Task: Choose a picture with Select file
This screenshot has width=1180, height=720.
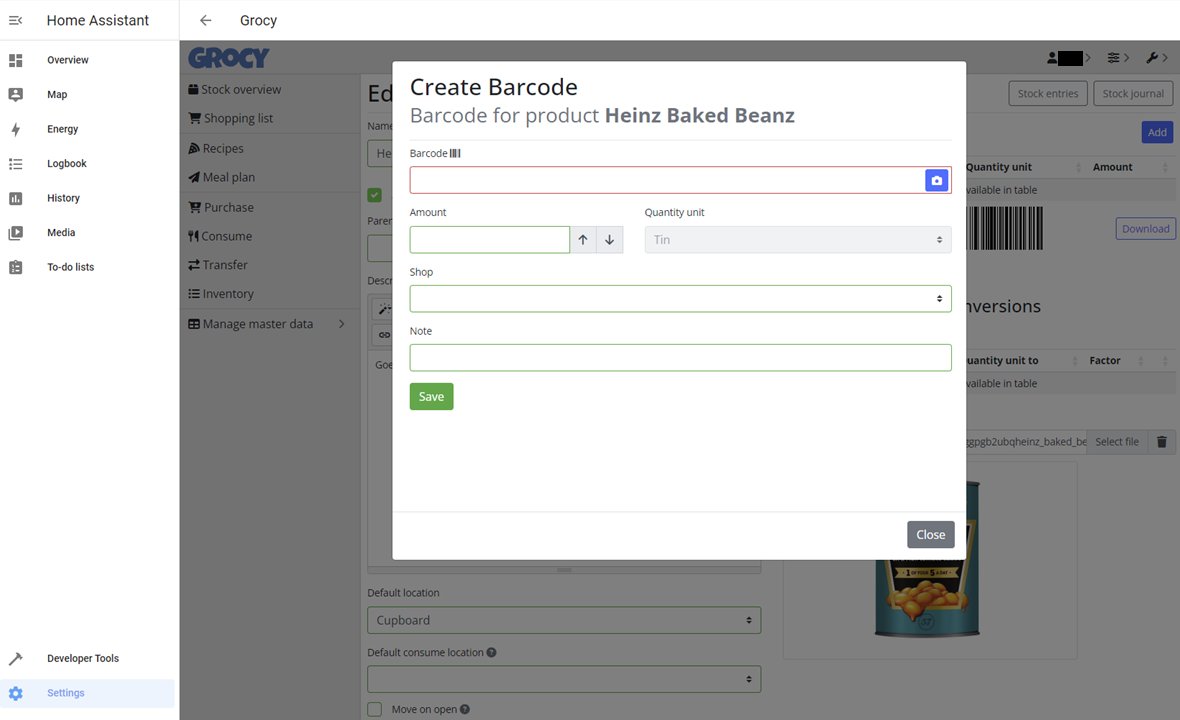Action: coord(1117,442)
